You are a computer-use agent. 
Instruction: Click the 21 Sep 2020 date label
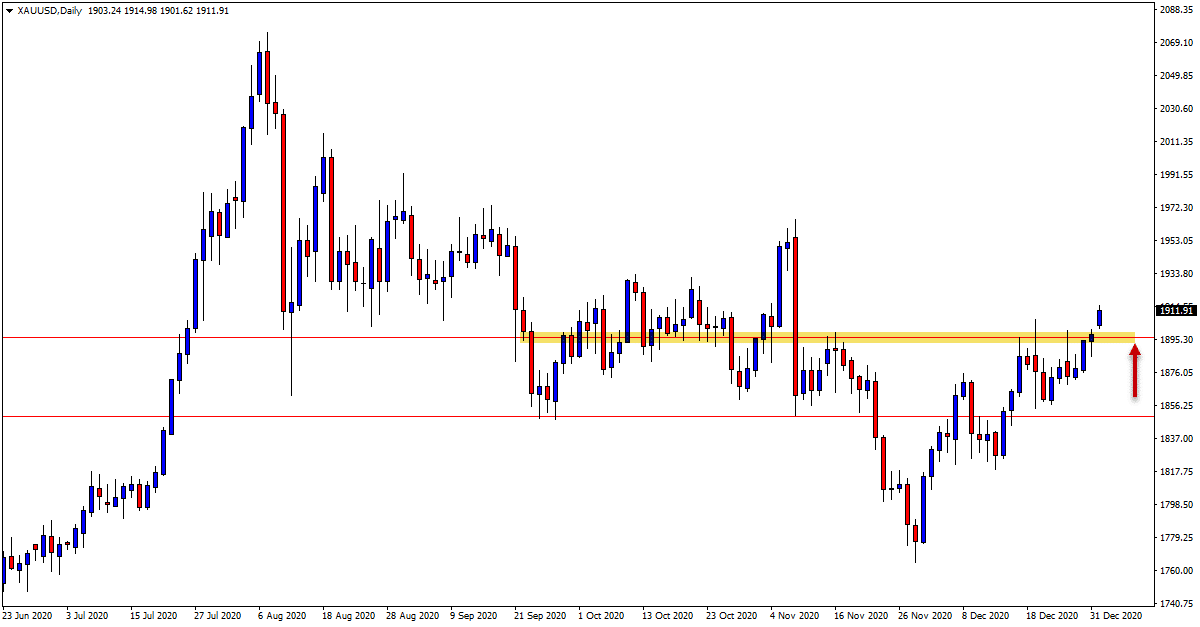[x=541, y=616]
